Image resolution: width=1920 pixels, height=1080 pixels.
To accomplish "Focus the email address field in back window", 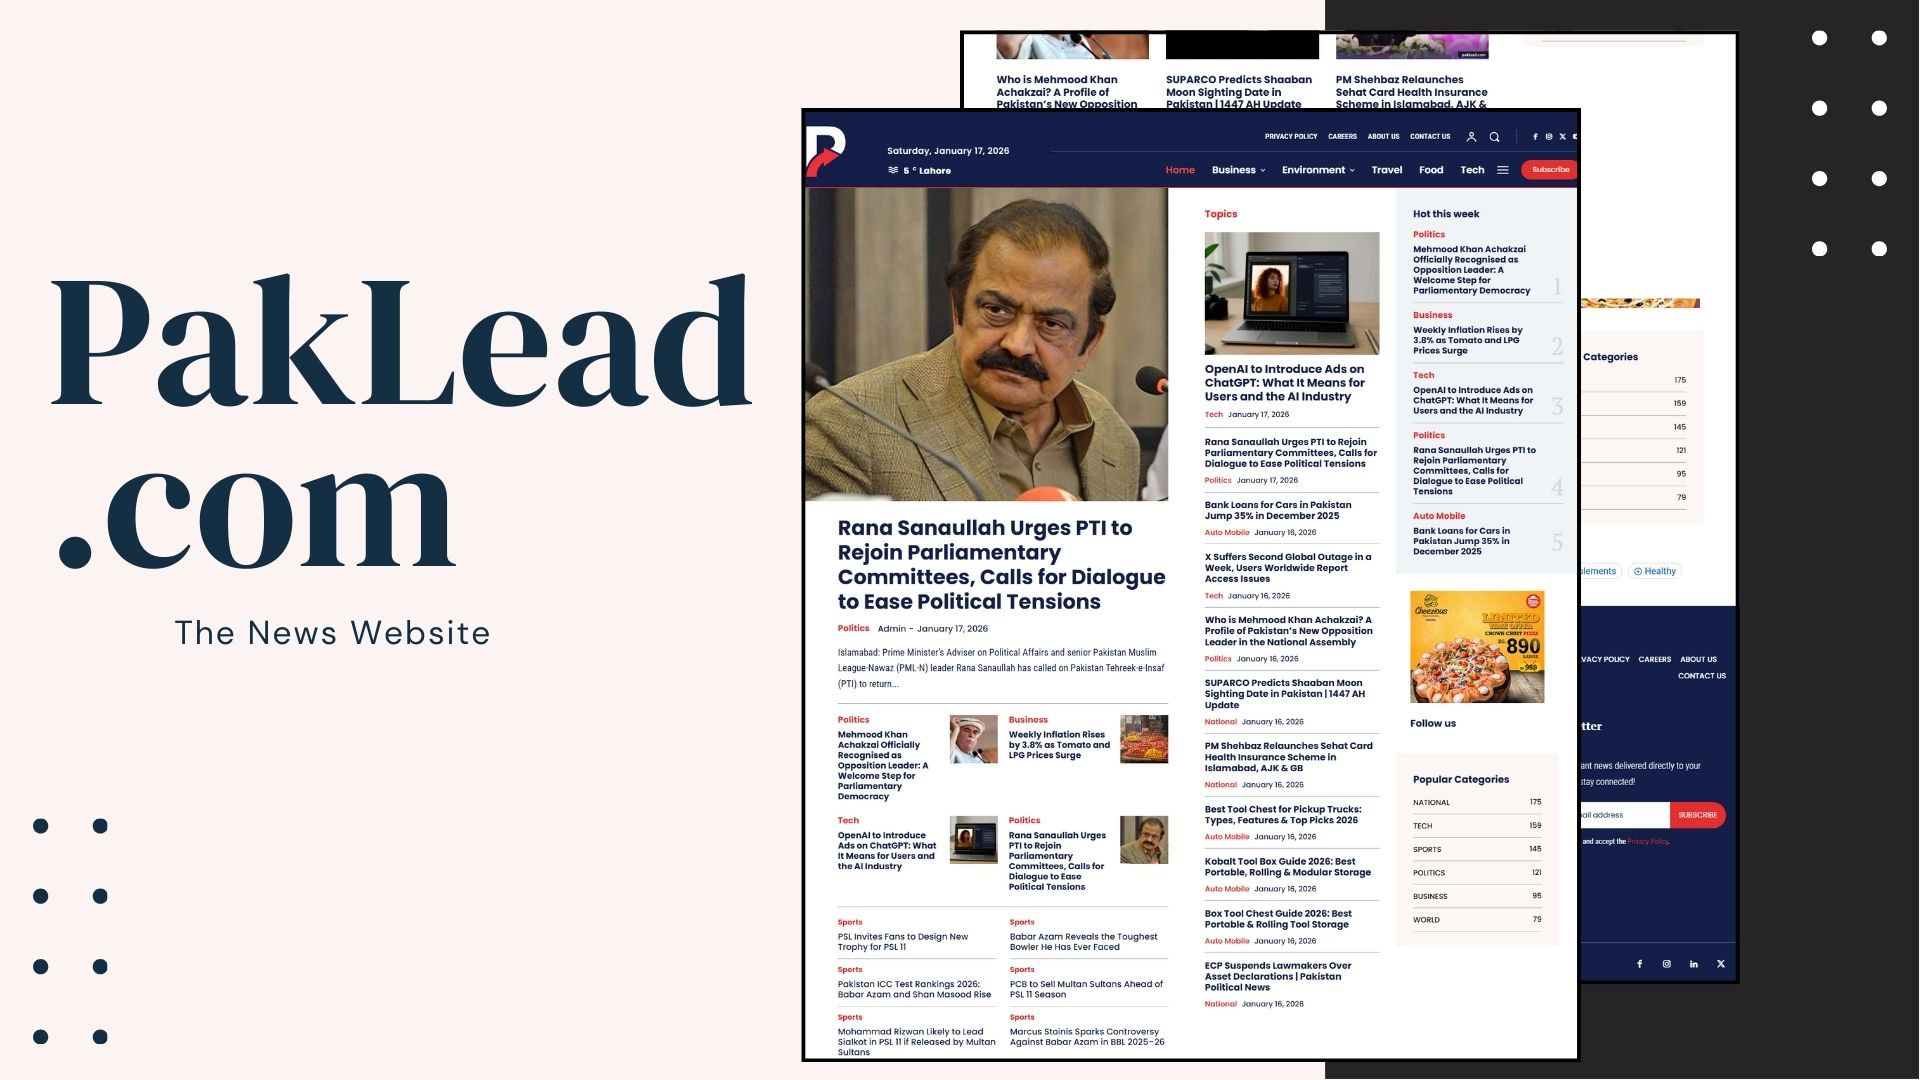I will click(1624, 815).
